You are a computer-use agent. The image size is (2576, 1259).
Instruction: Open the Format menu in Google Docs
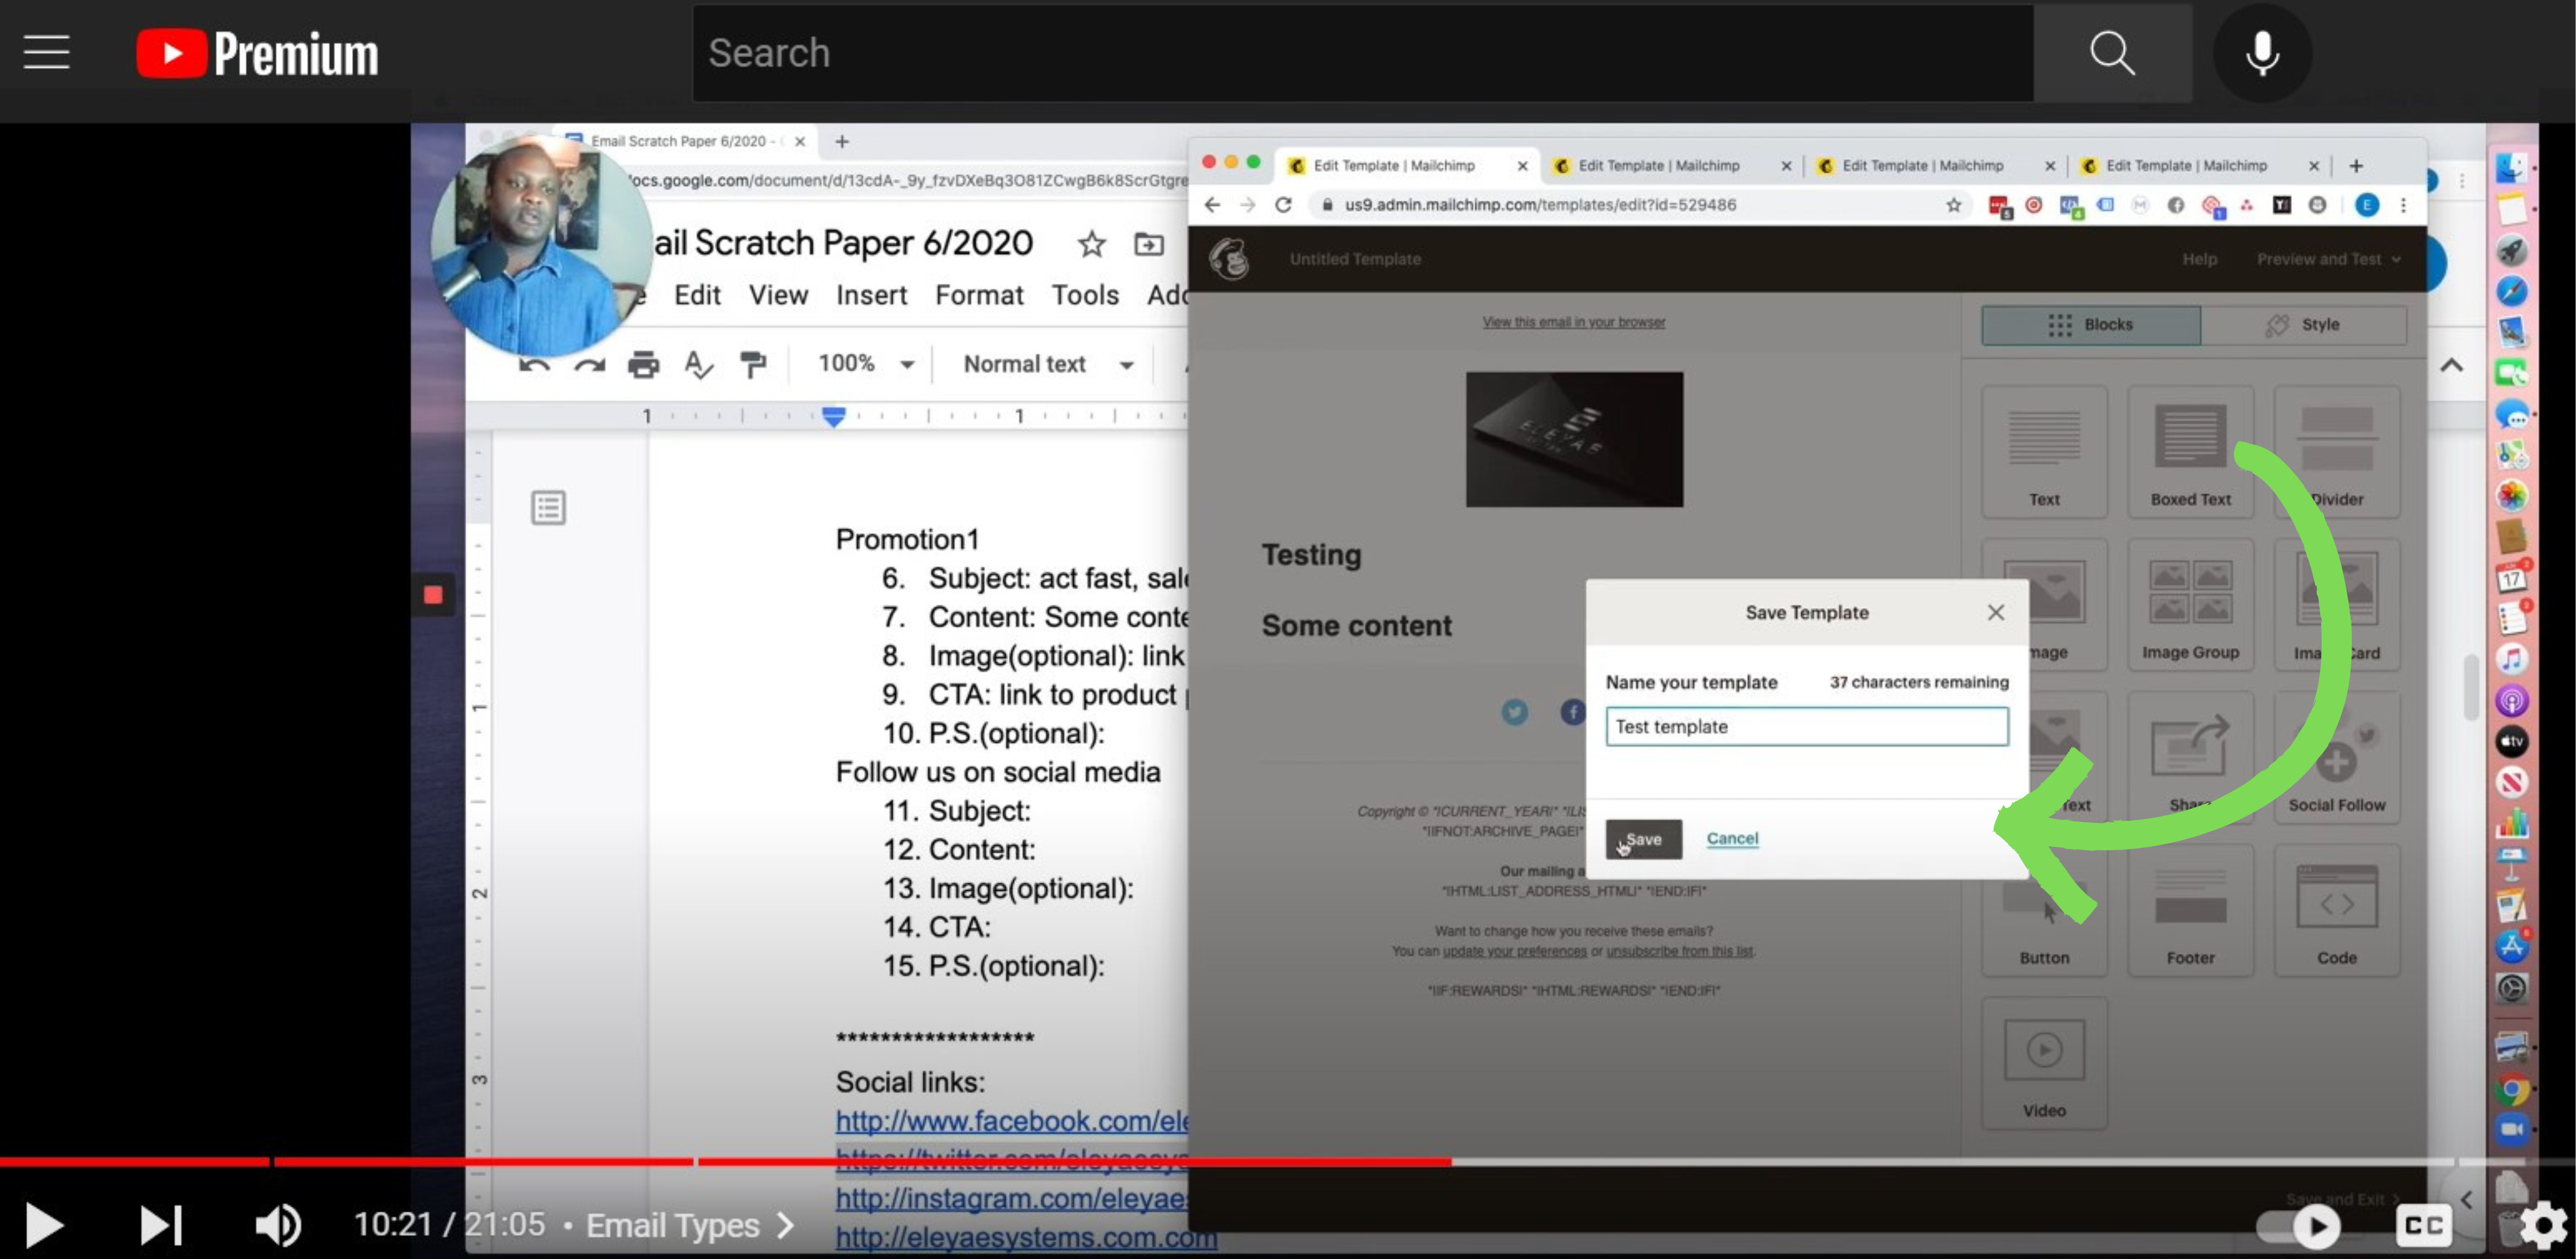(978, 295)
